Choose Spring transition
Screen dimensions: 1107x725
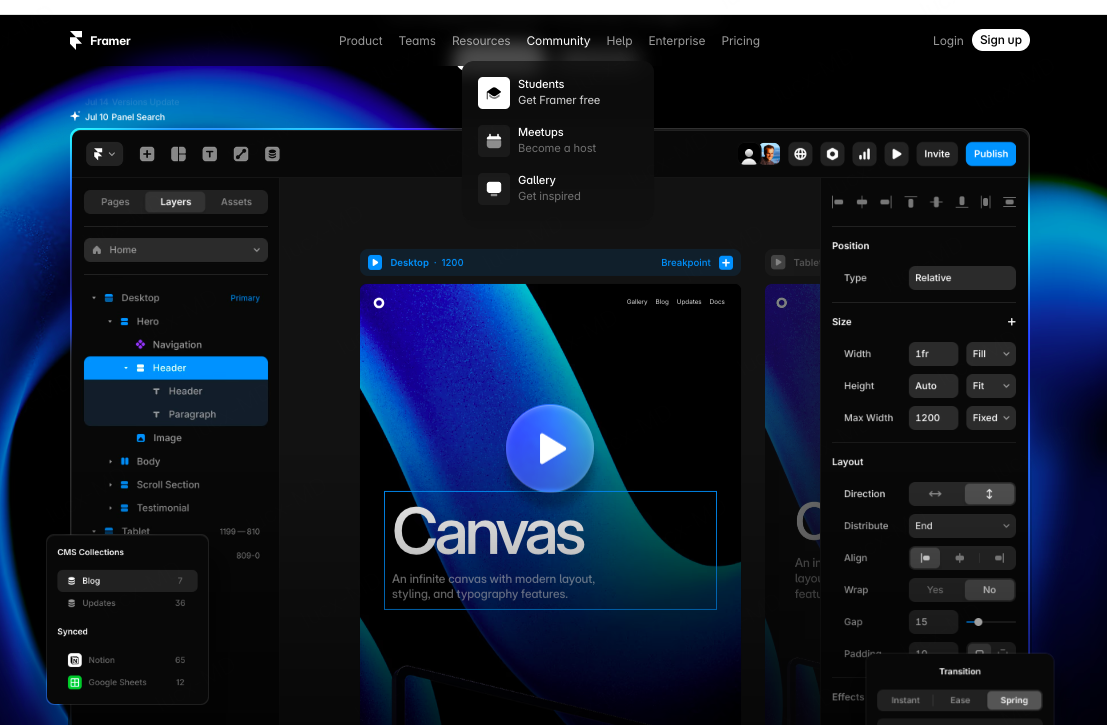click(x=1014, y=700)
